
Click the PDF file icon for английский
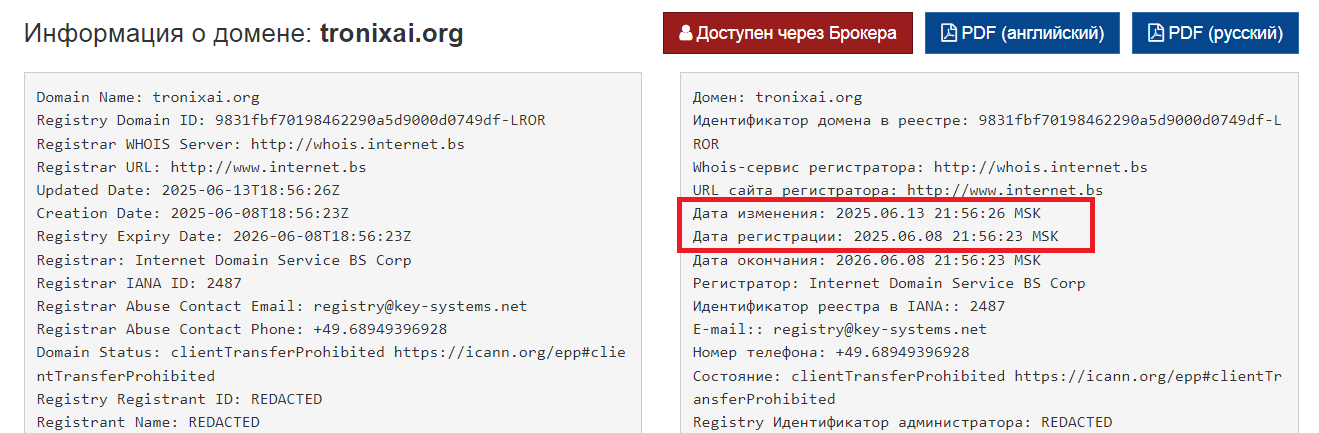click(x=949, y=33)
